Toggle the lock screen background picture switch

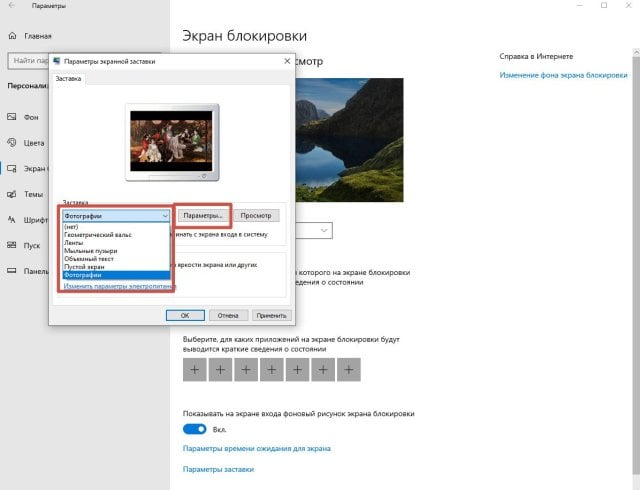194,428
